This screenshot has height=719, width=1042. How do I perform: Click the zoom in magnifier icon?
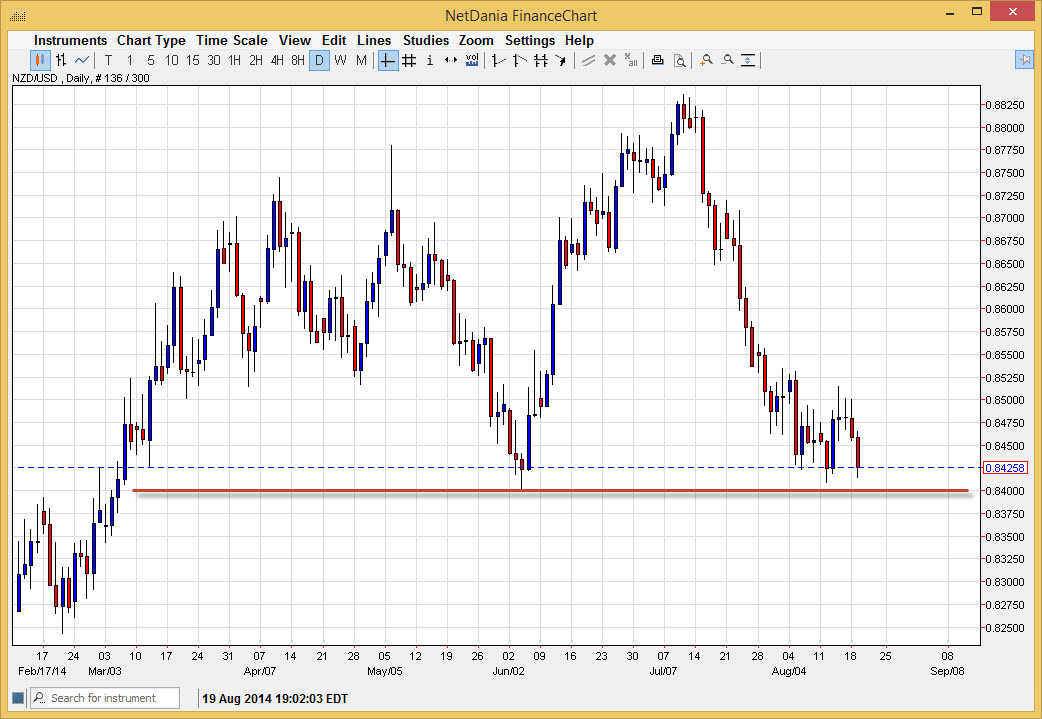click(706, 61)
